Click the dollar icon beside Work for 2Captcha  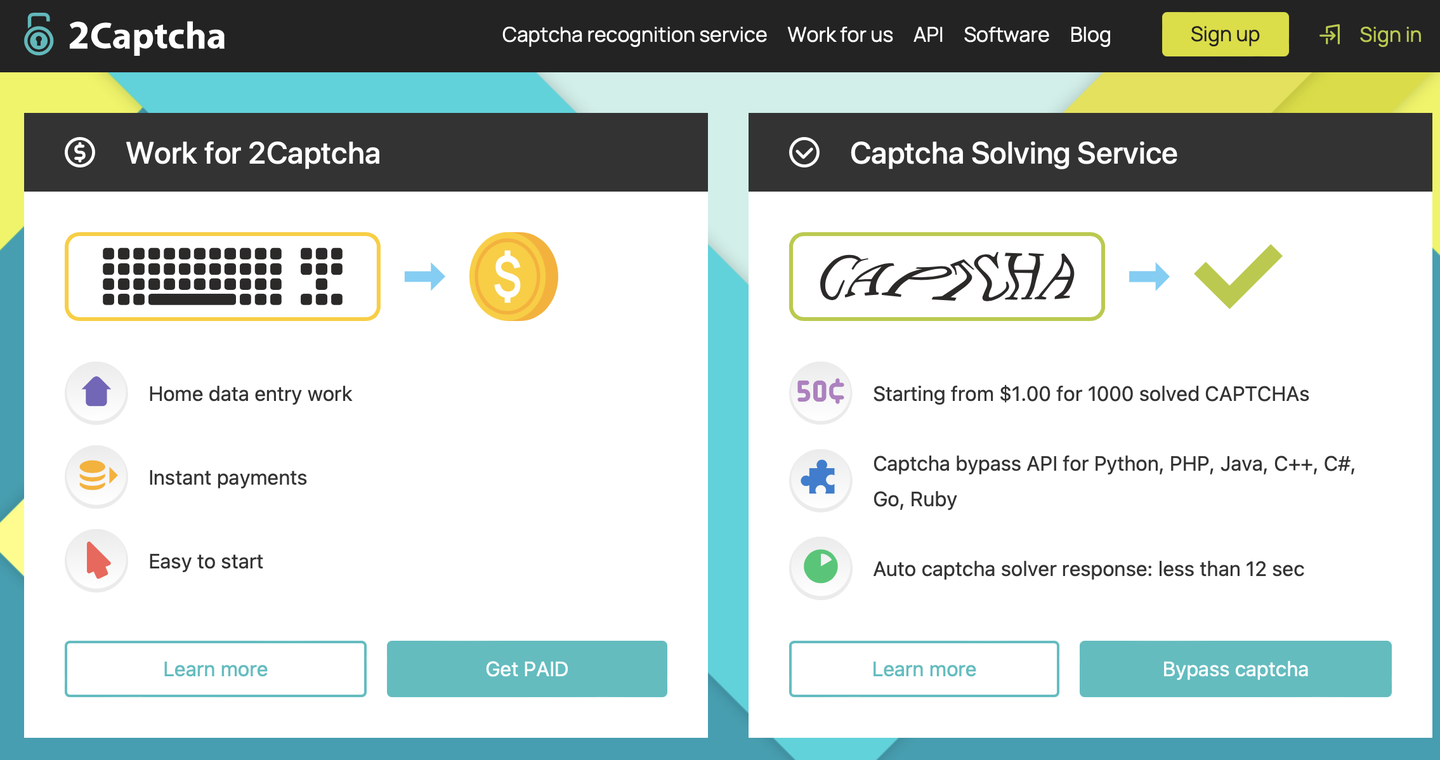(80, 153)
